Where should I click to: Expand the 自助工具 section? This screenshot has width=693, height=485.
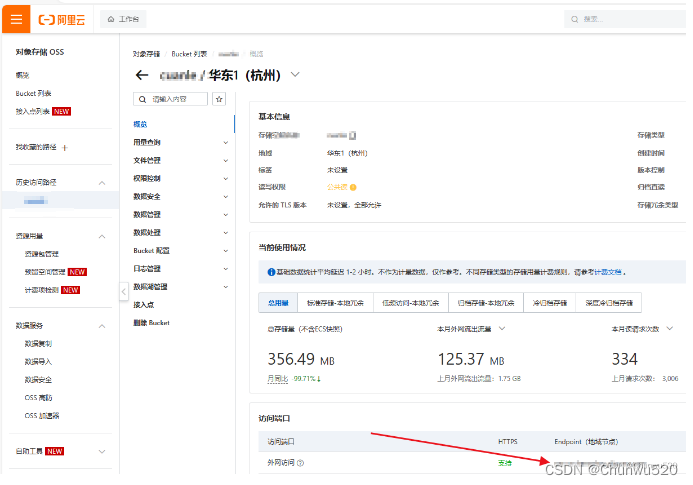[102, 451]
